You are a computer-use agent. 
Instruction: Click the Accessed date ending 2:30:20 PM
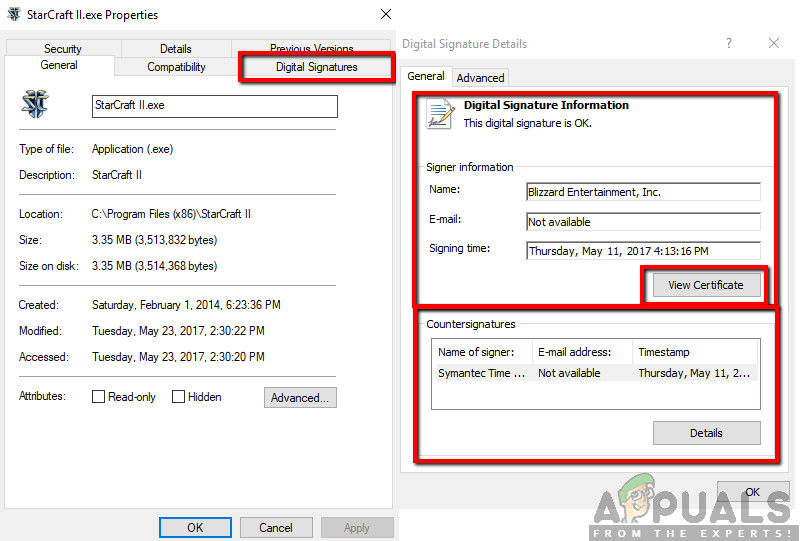[x=178, y=357]
